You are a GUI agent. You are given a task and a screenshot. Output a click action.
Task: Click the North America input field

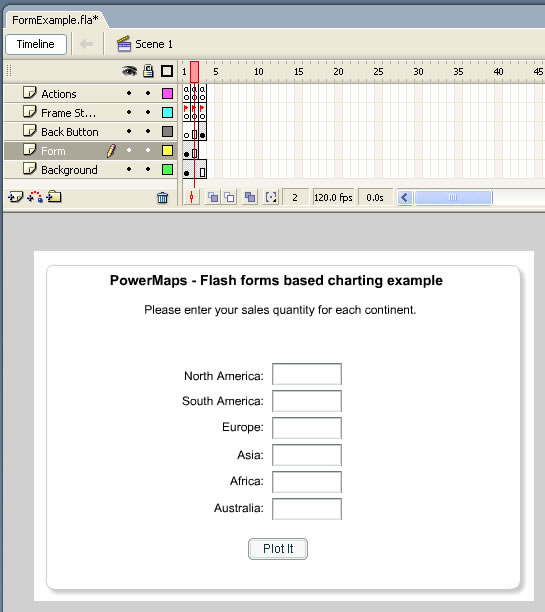pos(307,374)
